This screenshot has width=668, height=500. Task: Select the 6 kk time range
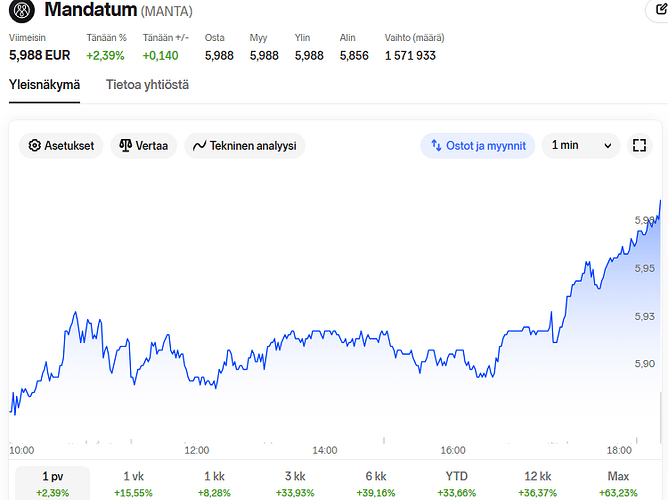376,483
